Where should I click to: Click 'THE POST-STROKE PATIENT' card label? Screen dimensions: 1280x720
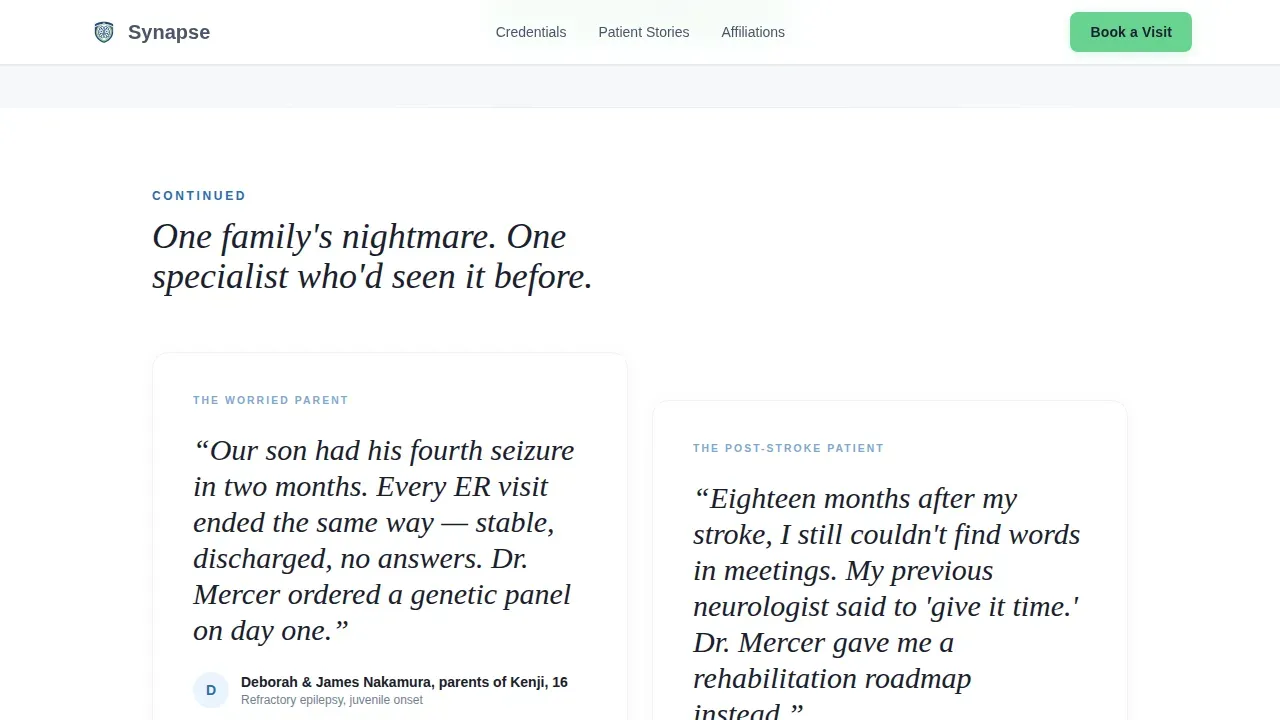click(789, 448)
